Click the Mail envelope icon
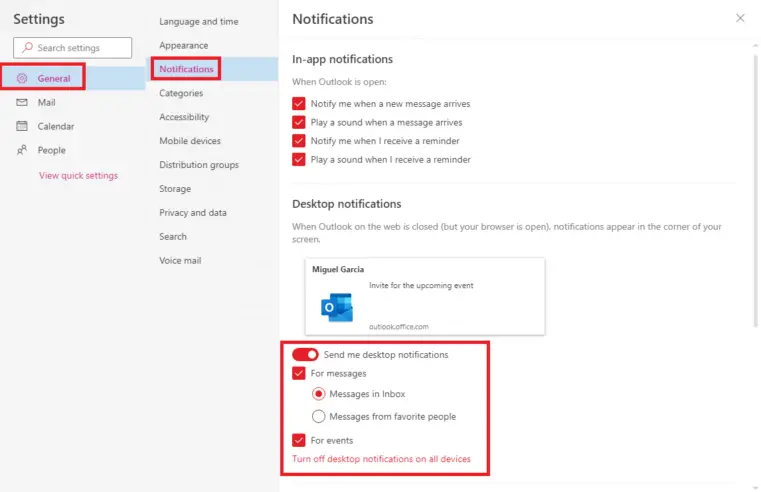Image resolution: width=761 pixels, height=492 pixels. point(22,102)
